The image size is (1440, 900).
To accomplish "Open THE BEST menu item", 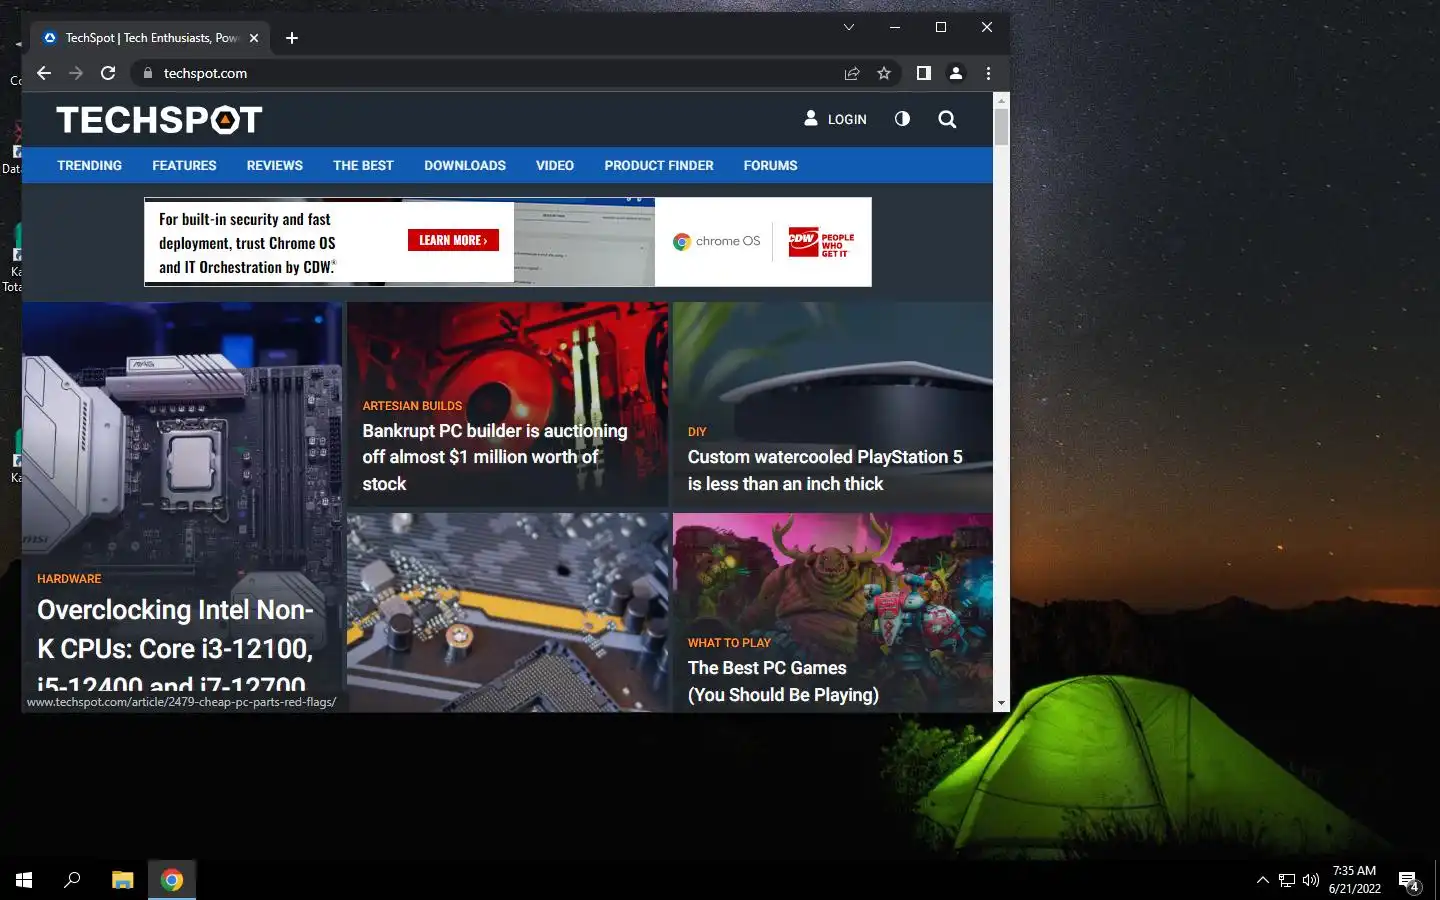I will coord(363,166).
